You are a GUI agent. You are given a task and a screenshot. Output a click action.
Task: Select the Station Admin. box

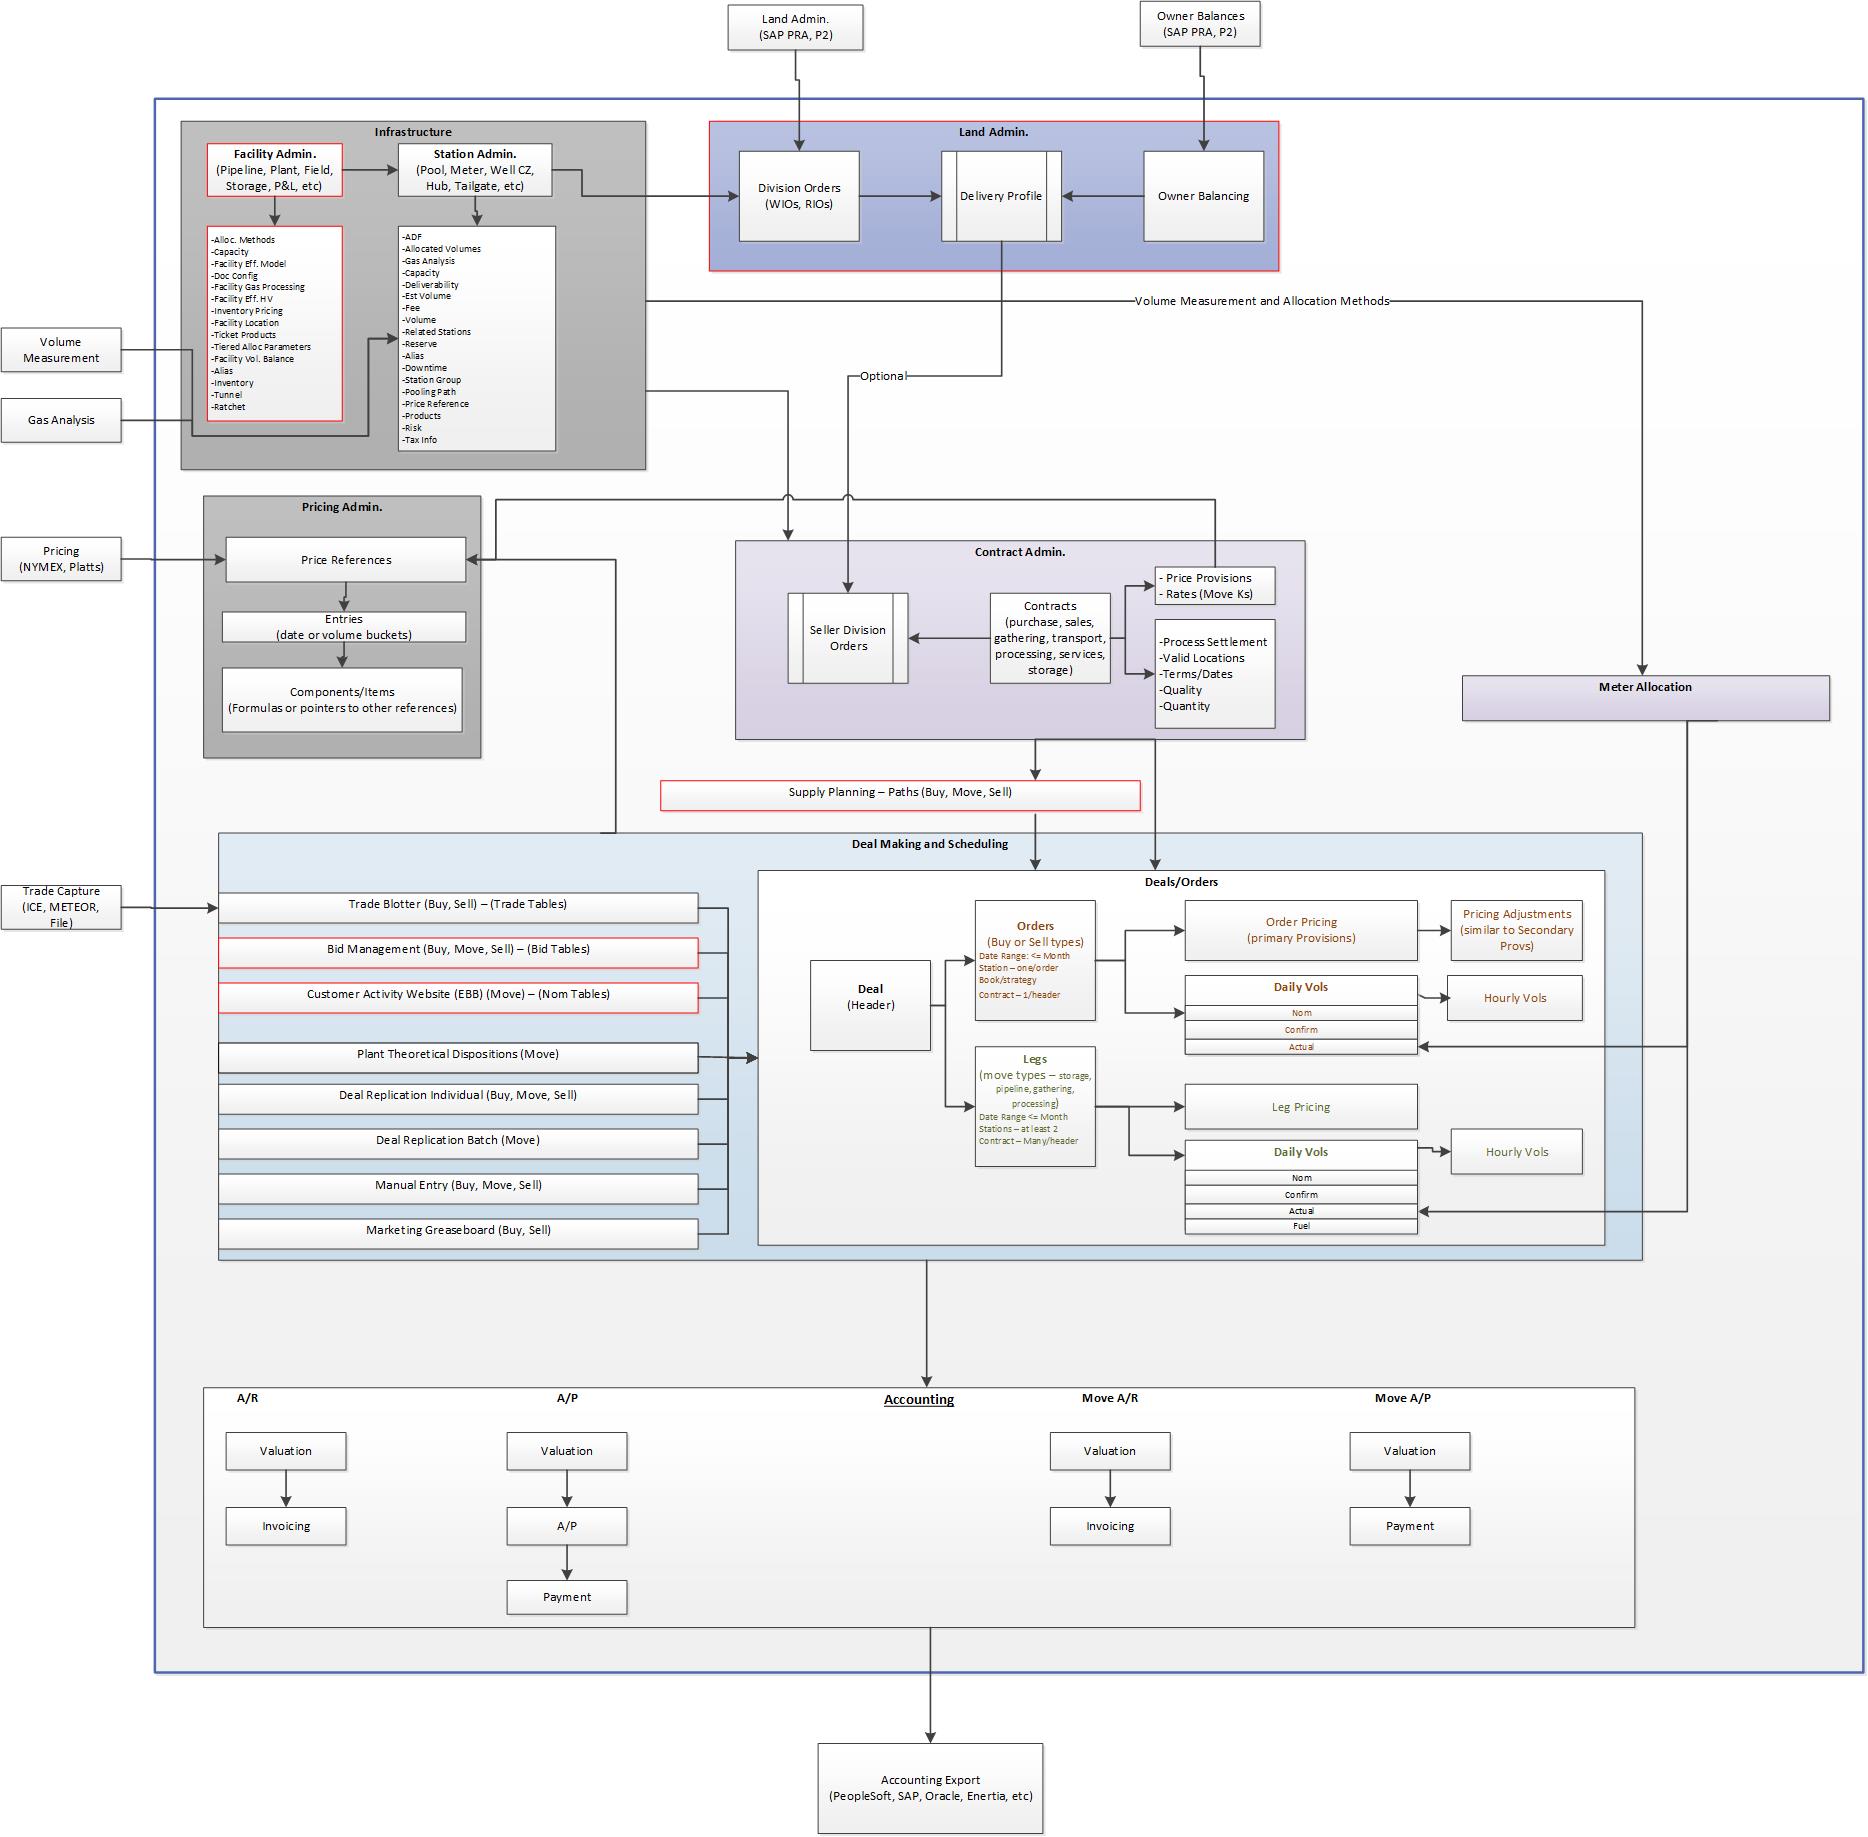475,170
